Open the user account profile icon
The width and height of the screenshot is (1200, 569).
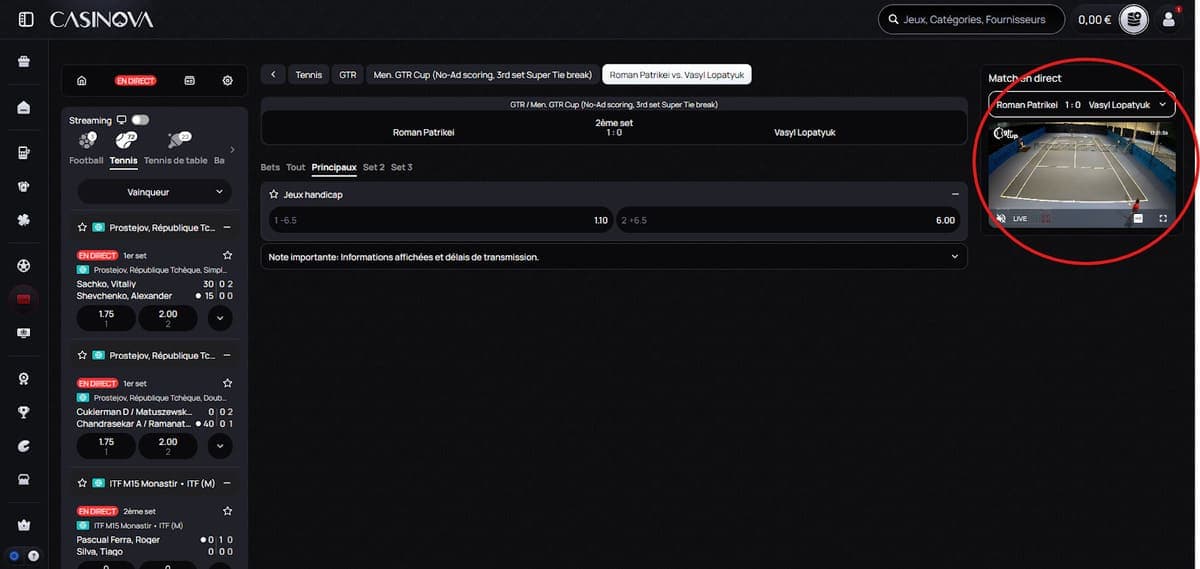(1168, 19)
